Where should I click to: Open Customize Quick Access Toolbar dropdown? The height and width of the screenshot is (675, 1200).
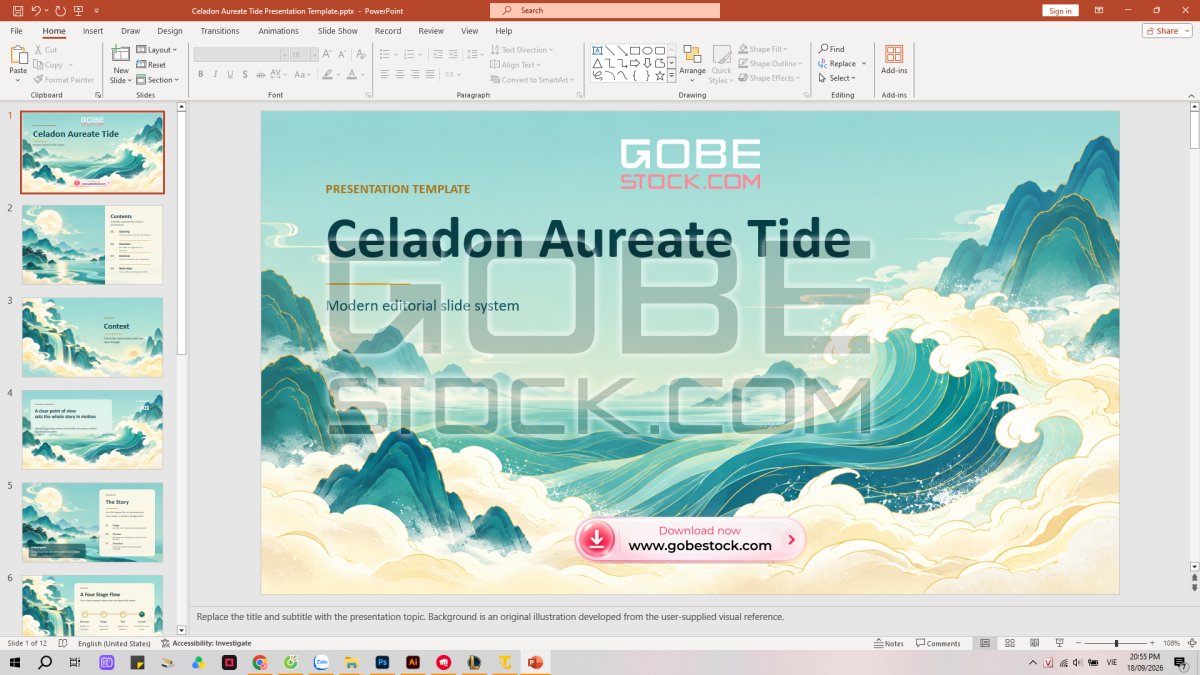pos(97,10)
